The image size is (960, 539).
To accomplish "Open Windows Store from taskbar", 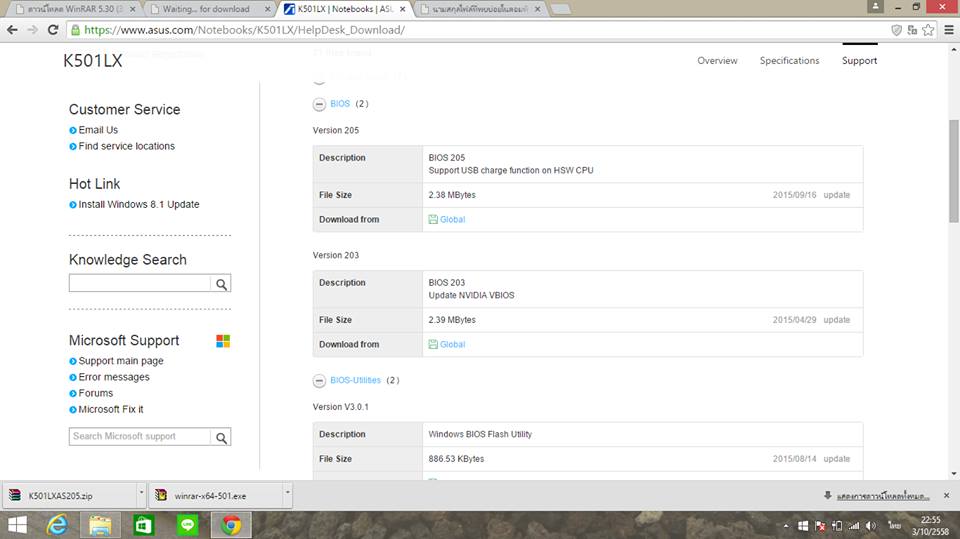I will click(144, 525).
